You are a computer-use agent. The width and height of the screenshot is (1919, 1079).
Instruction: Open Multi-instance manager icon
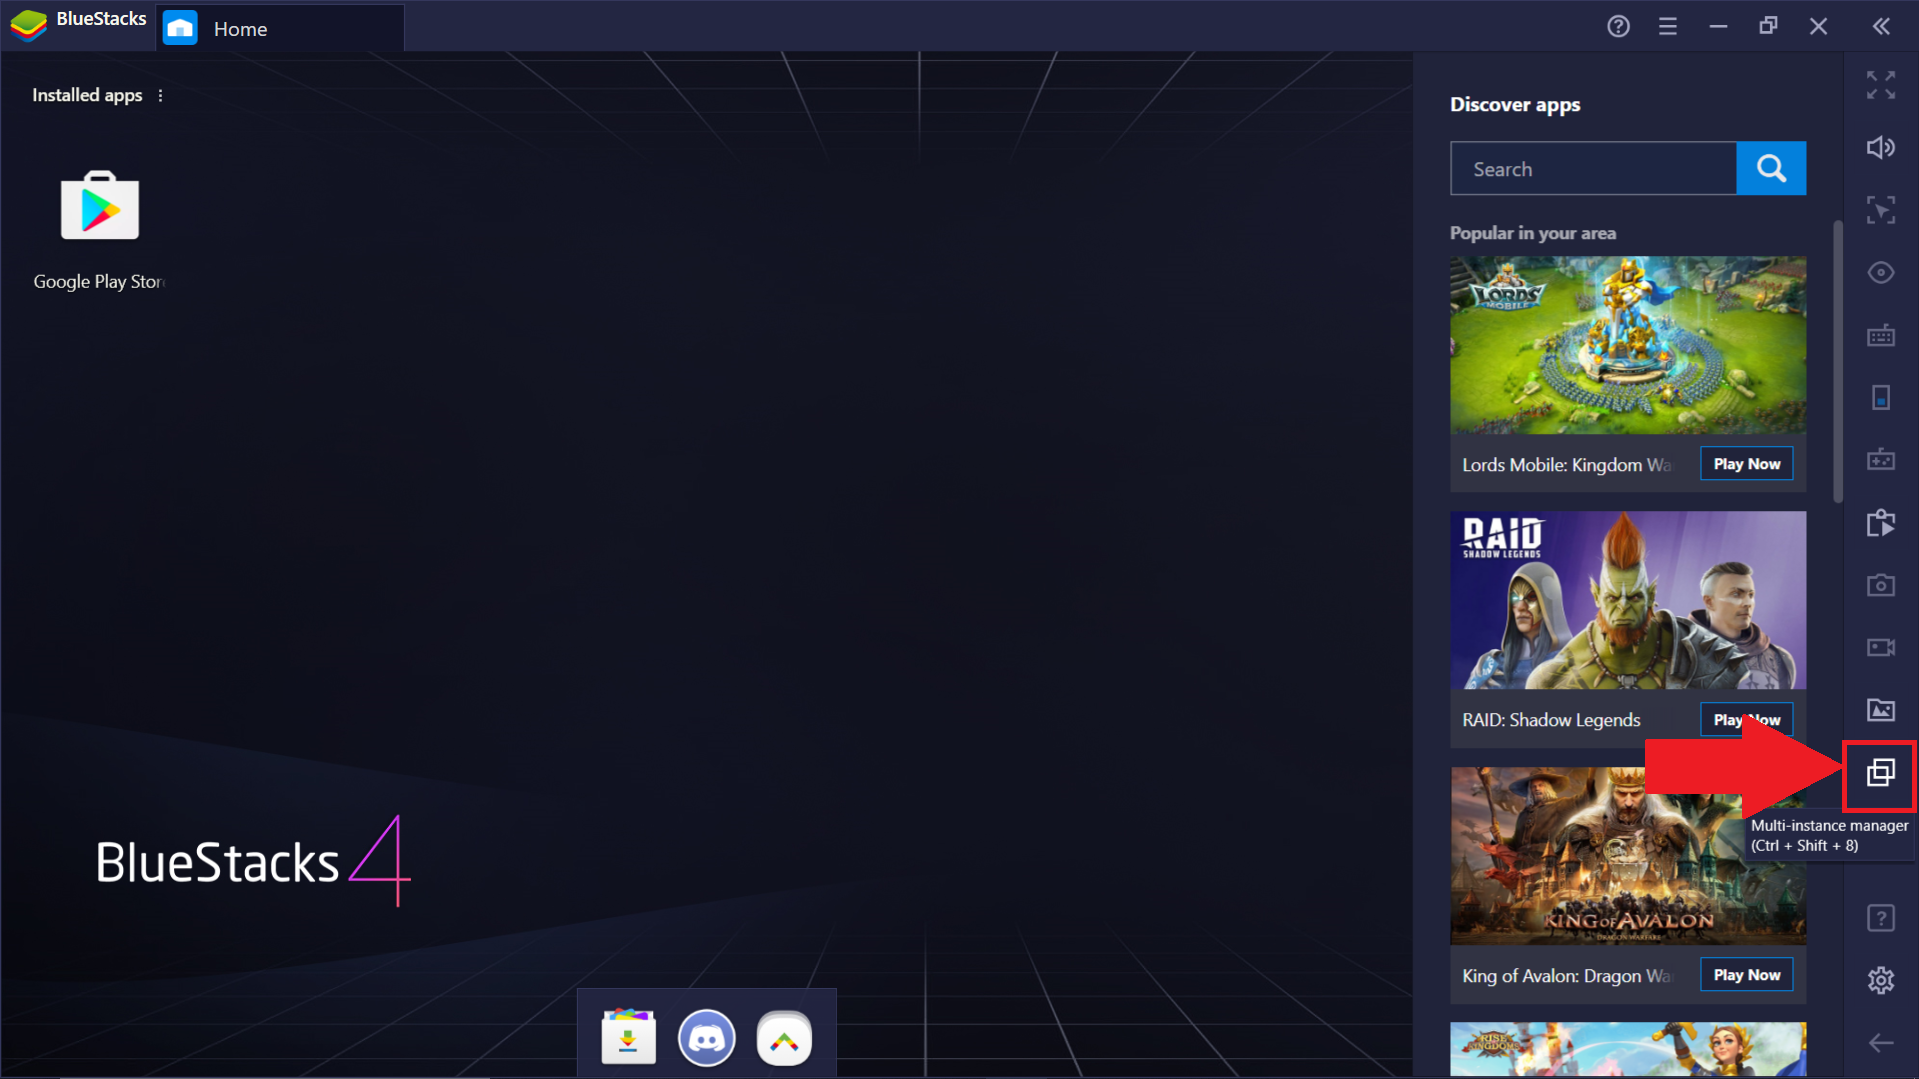[1880, 772]
